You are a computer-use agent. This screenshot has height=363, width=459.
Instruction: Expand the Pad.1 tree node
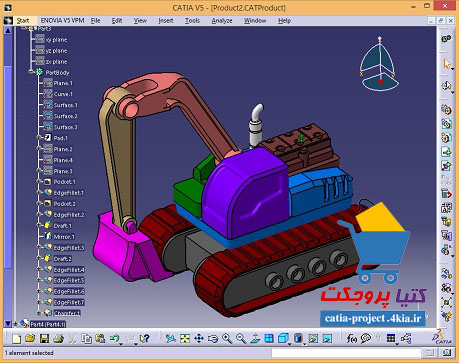tap(39, 137)
